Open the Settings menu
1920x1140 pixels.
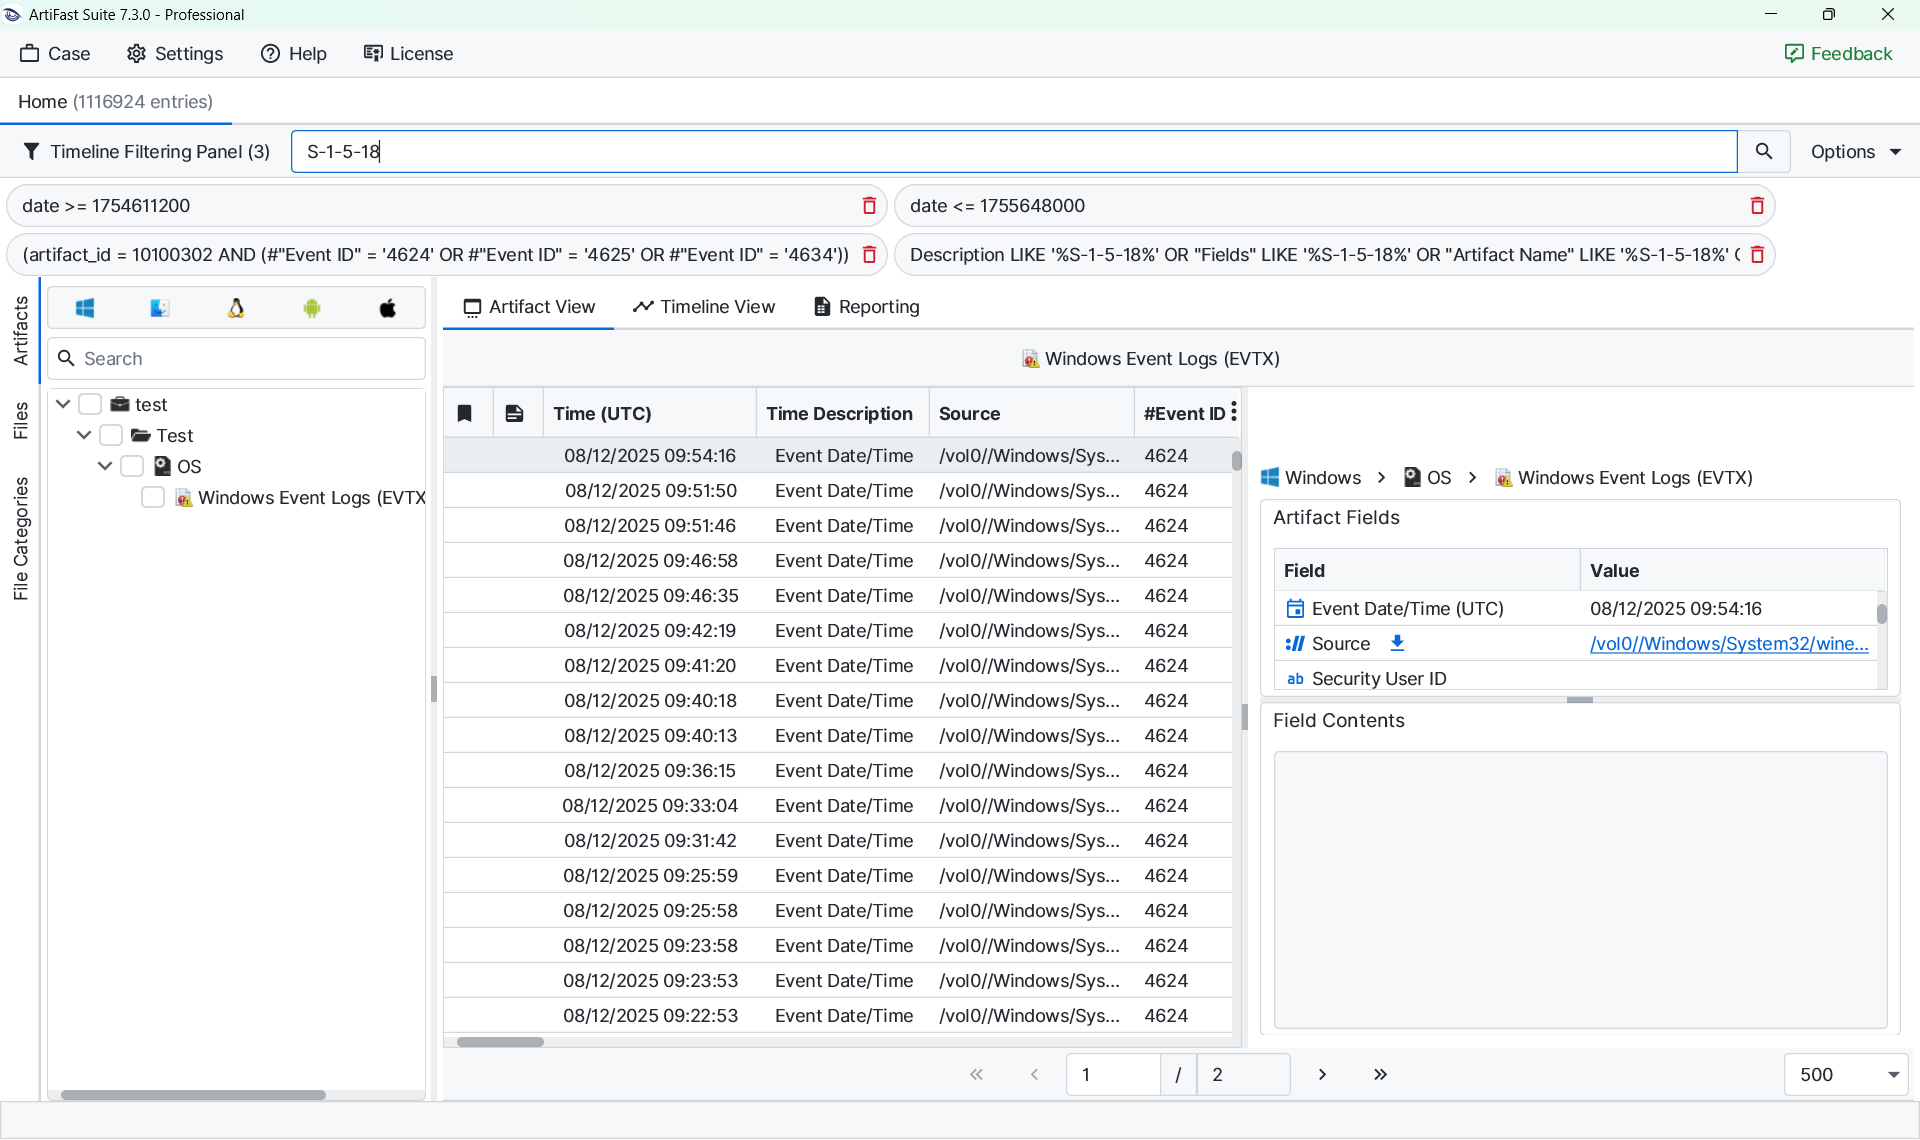(x=174, y=53)
